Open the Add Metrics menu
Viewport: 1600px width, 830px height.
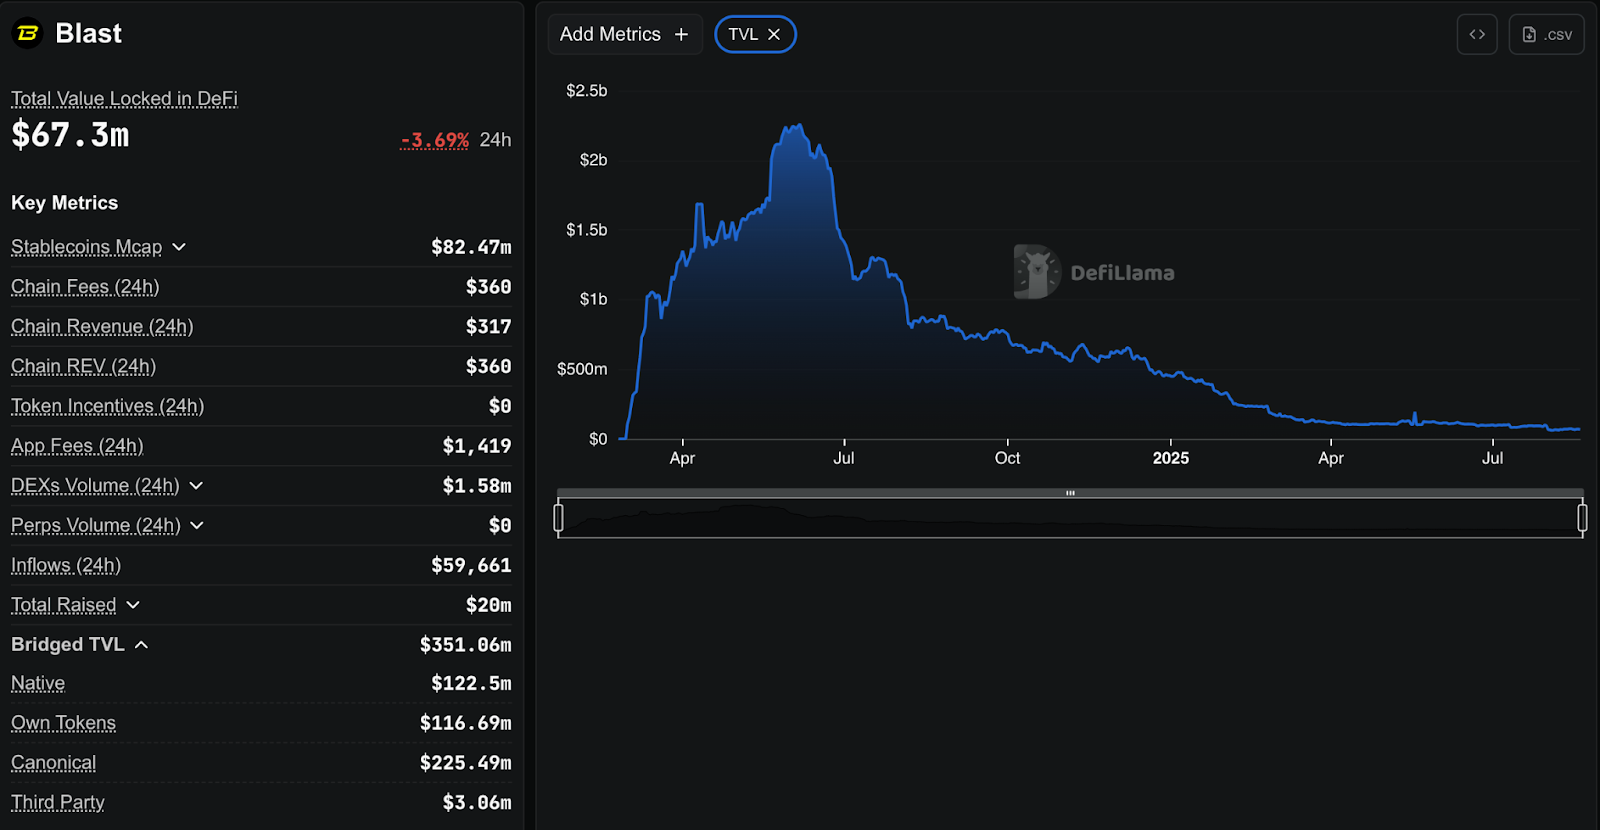tap(625, 34)
